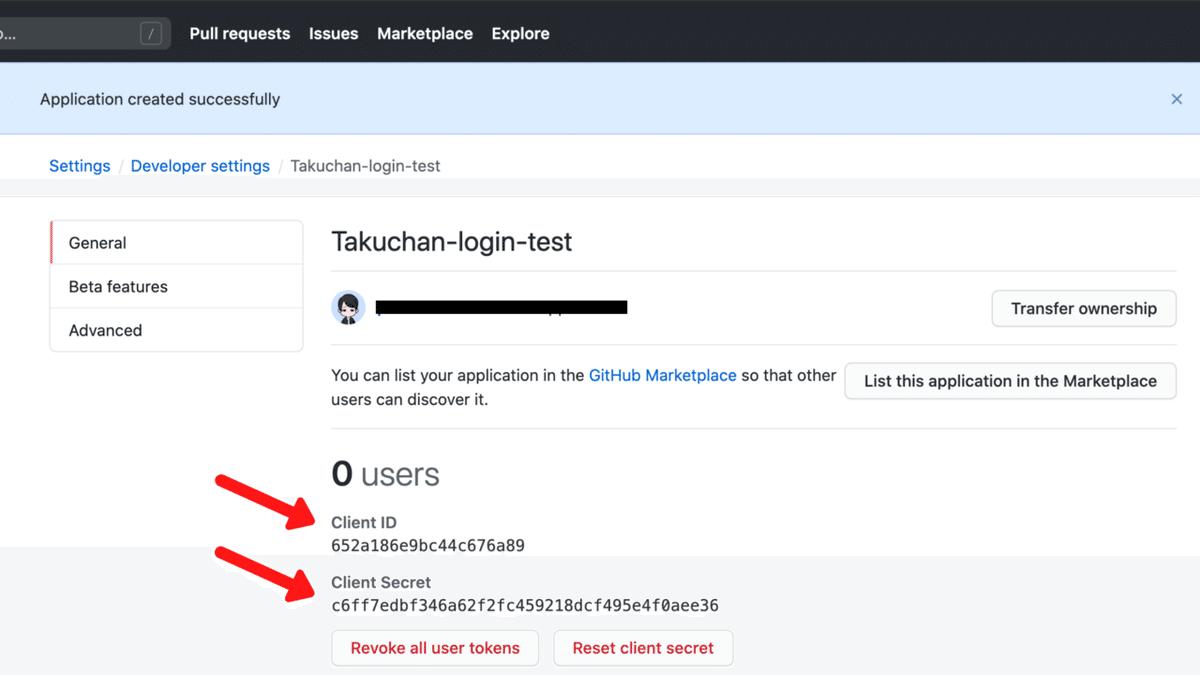Click the '0 users' count text

pos(385,474)
